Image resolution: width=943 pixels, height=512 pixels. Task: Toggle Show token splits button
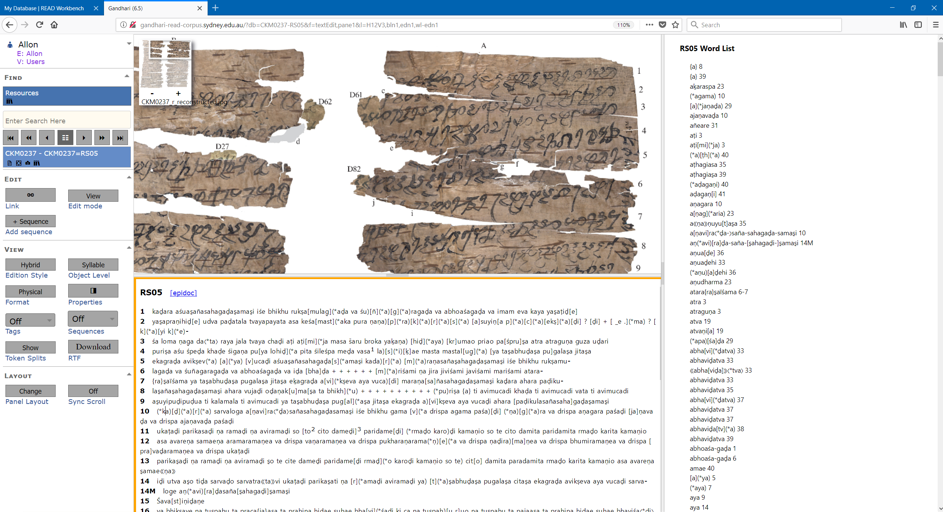[x=30, y=347]
